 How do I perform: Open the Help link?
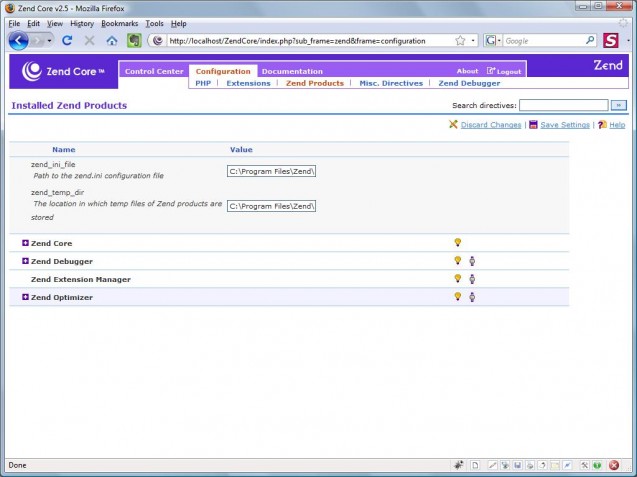pyautogui.click(x=617, y=125)
